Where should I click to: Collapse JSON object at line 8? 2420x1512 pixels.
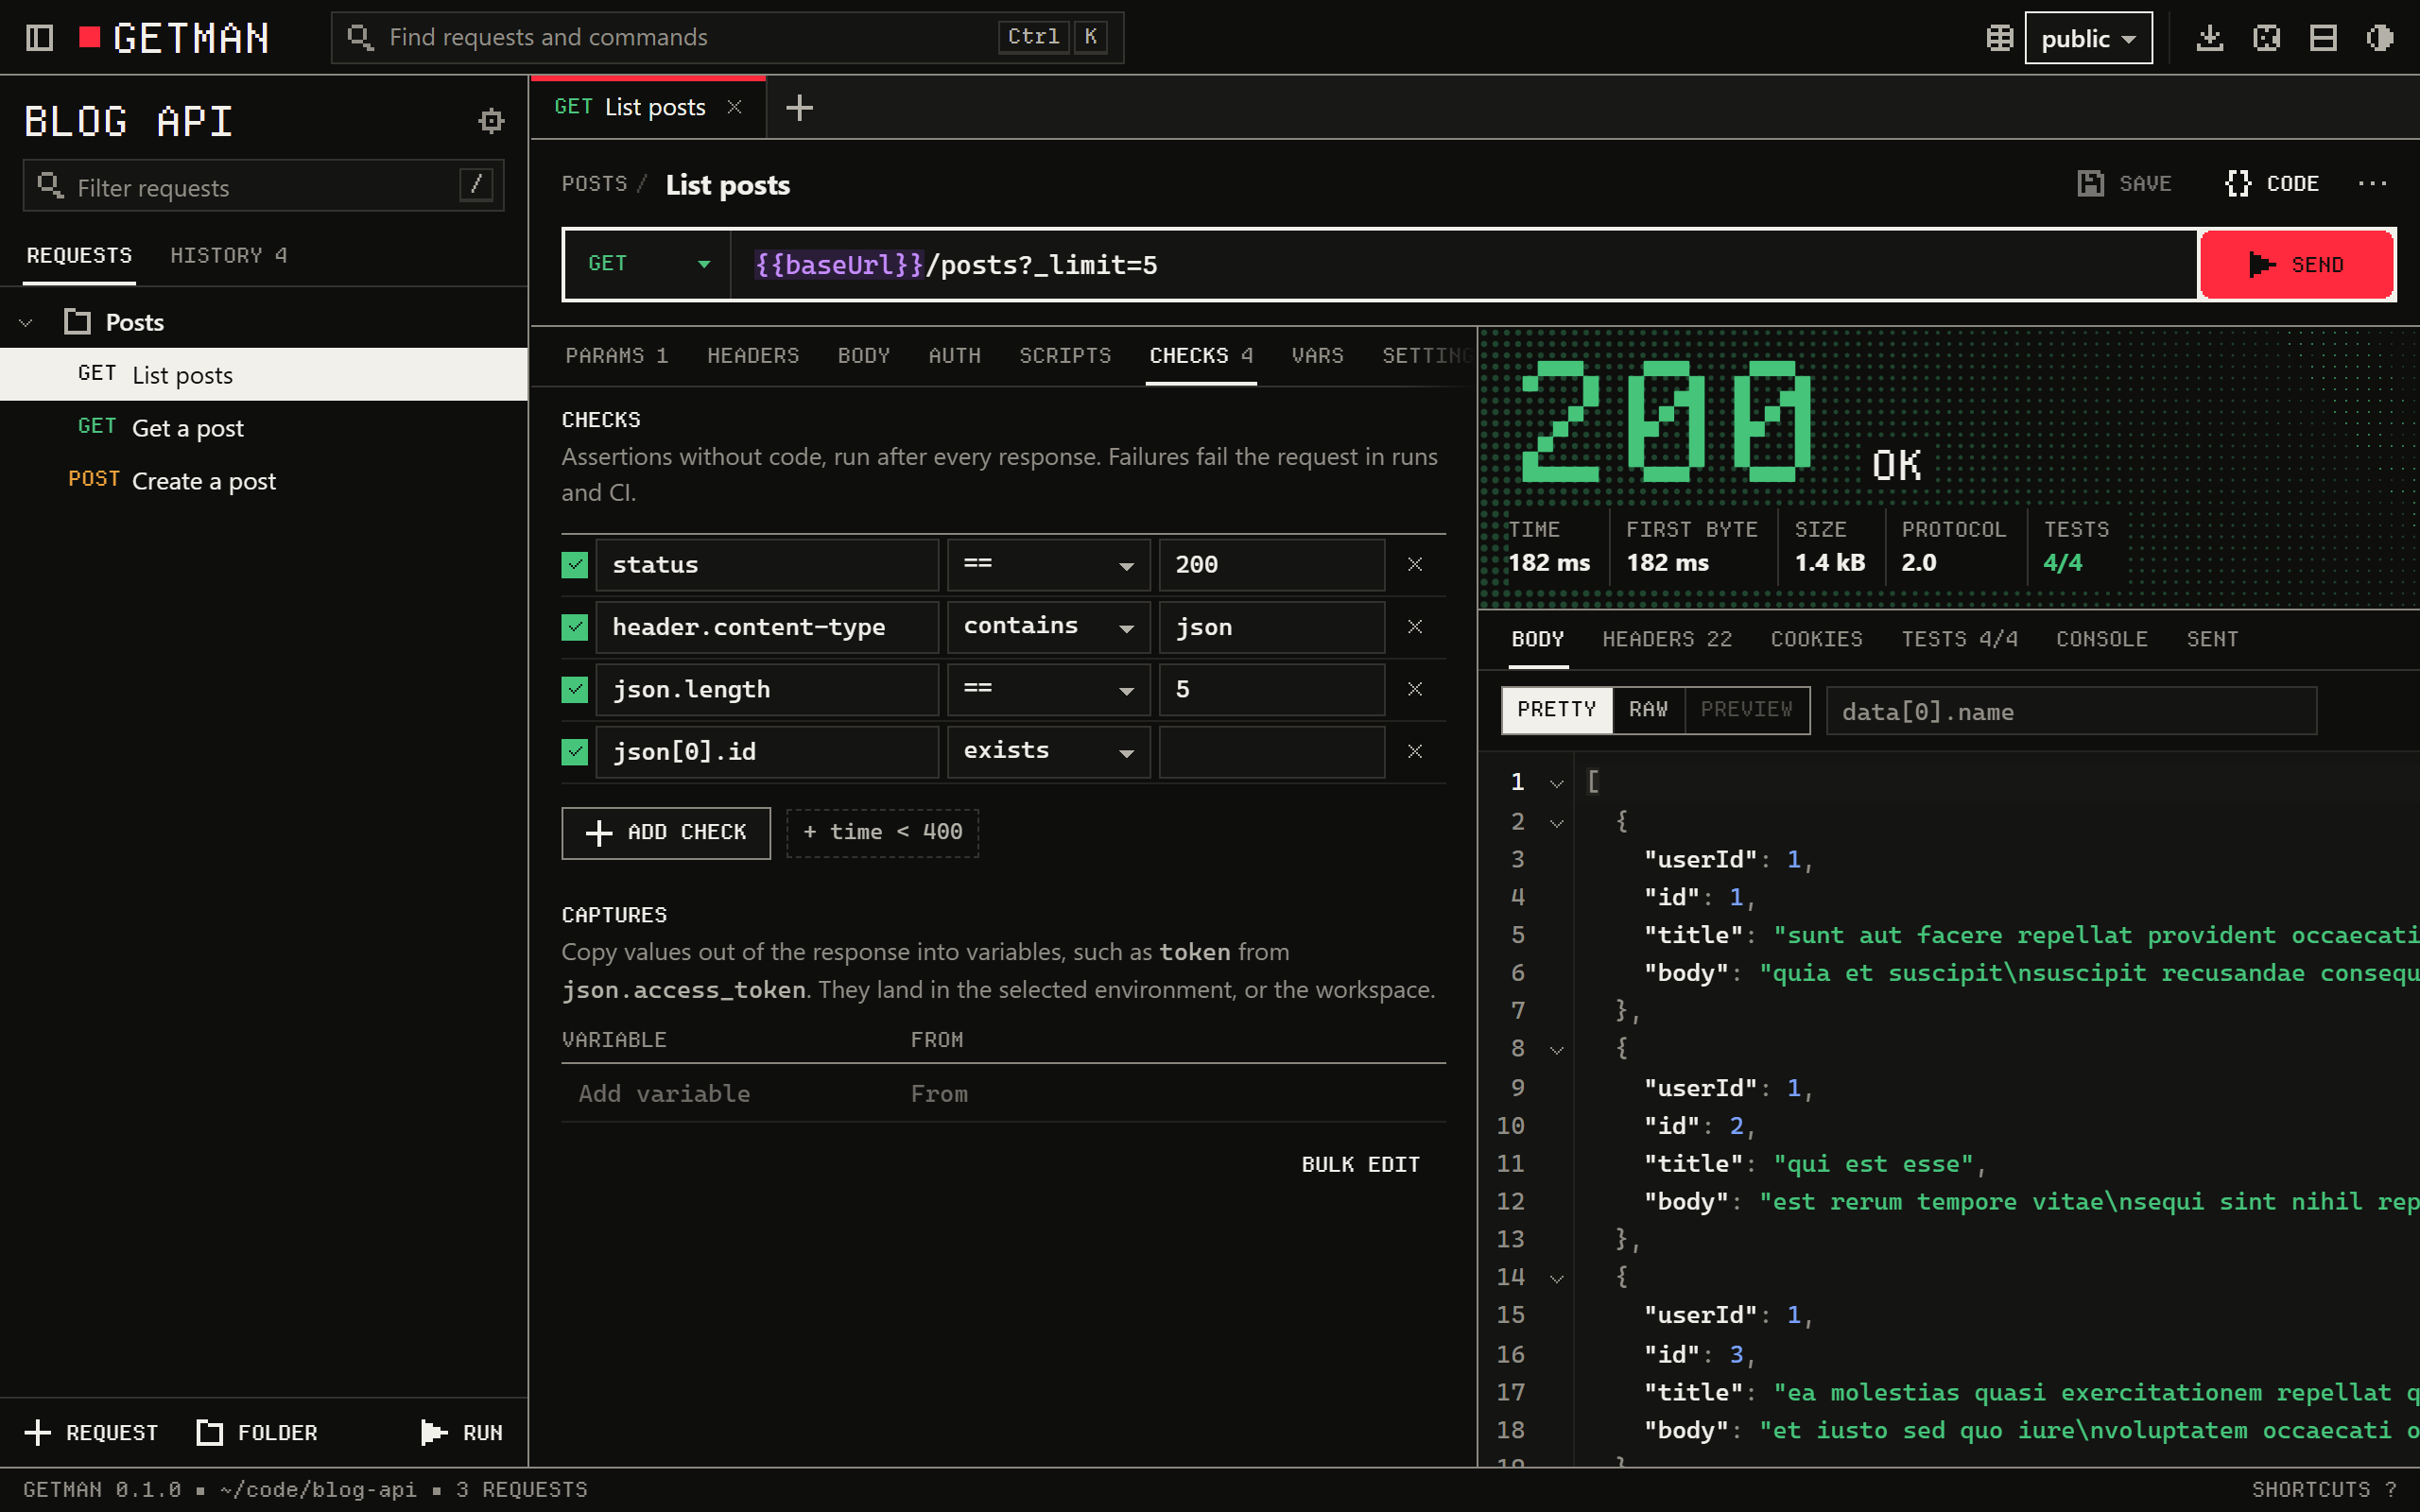point(1556,1050)
